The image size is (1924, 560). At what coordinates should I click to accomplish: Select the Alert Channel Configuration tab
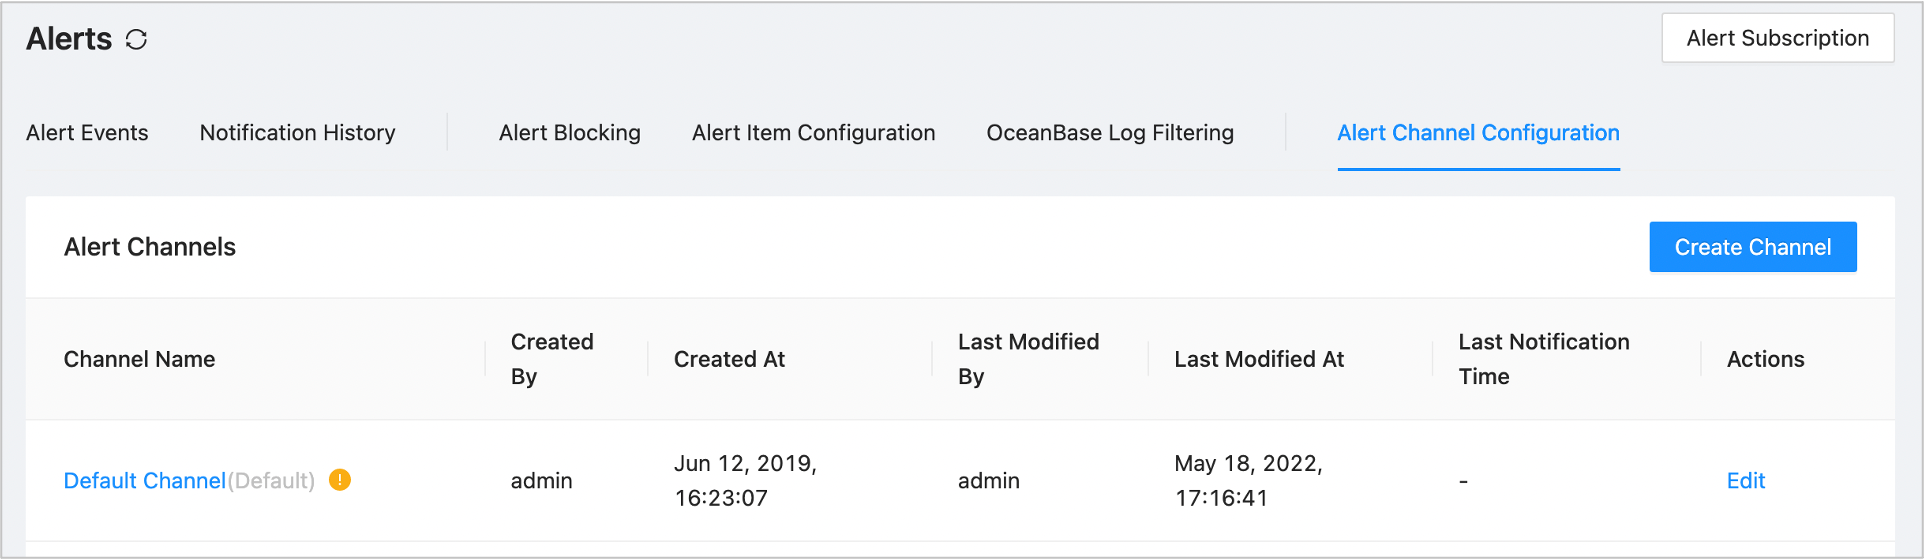[1478, 133]
